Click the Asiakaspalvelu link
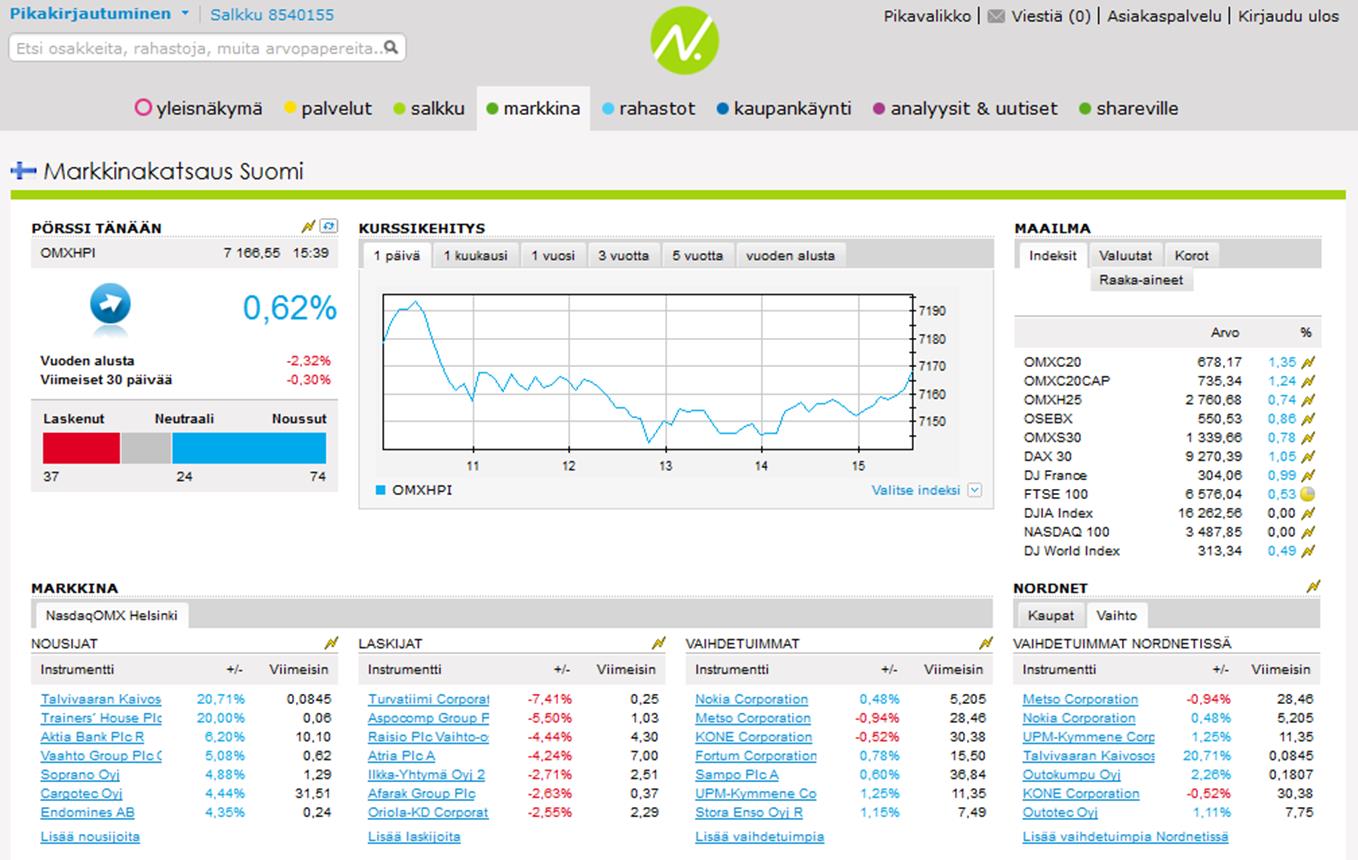 [1164, 16]
